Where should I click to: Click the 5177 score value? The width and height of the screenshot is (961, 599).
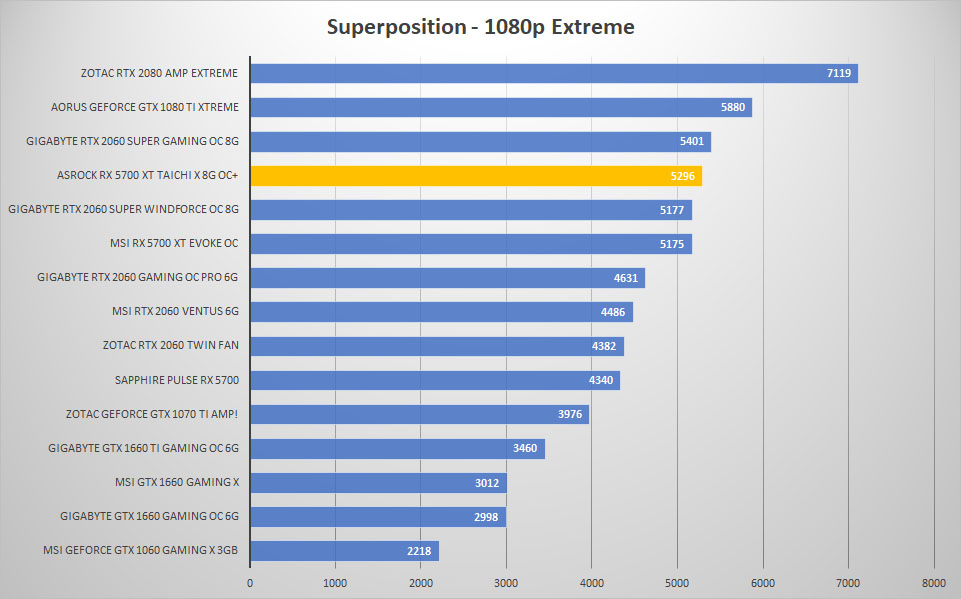pyautogui.click(x=672, y=210)
